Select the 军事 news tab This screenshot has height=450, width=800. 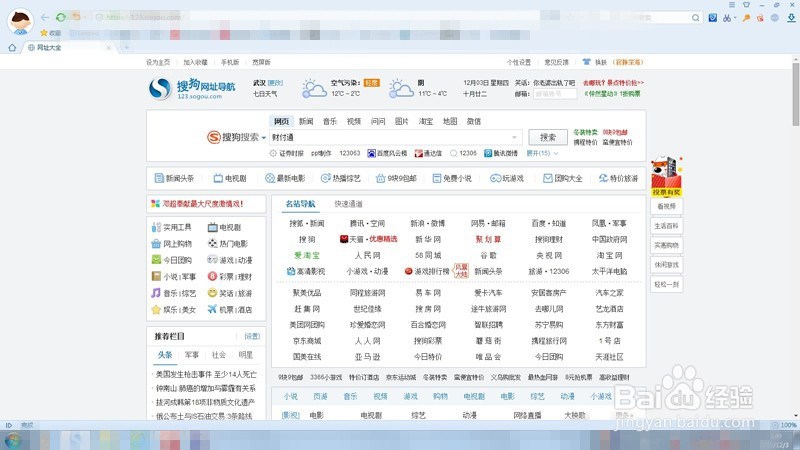pos(192,355)
